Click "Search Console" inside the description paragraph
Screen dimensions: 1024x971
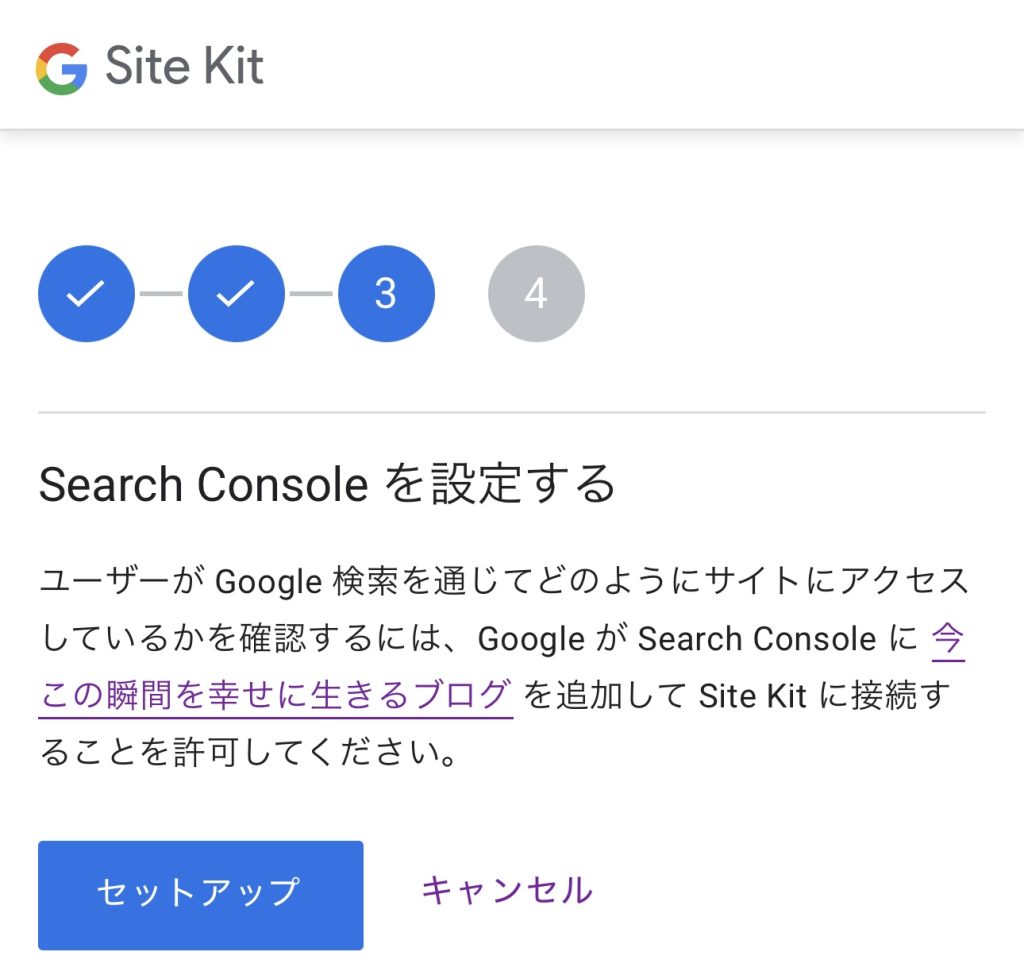(756, 638)
